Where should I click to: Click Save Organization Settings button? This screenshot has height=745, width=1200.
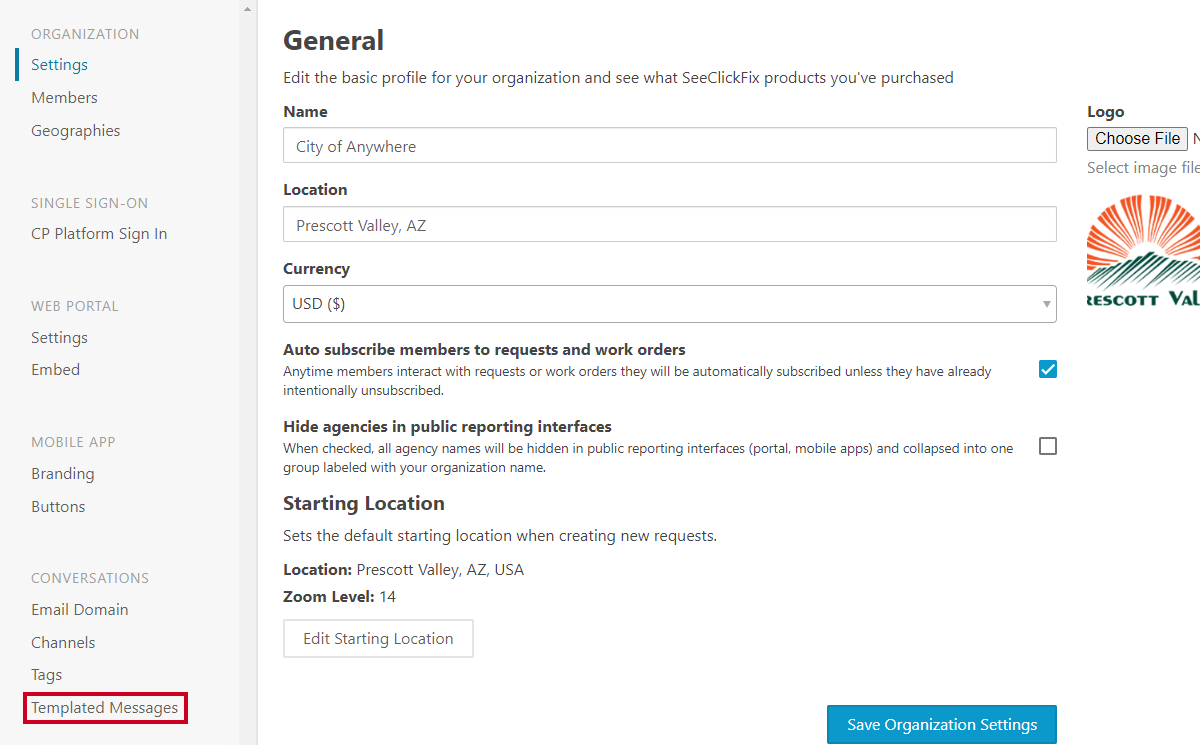942,725
